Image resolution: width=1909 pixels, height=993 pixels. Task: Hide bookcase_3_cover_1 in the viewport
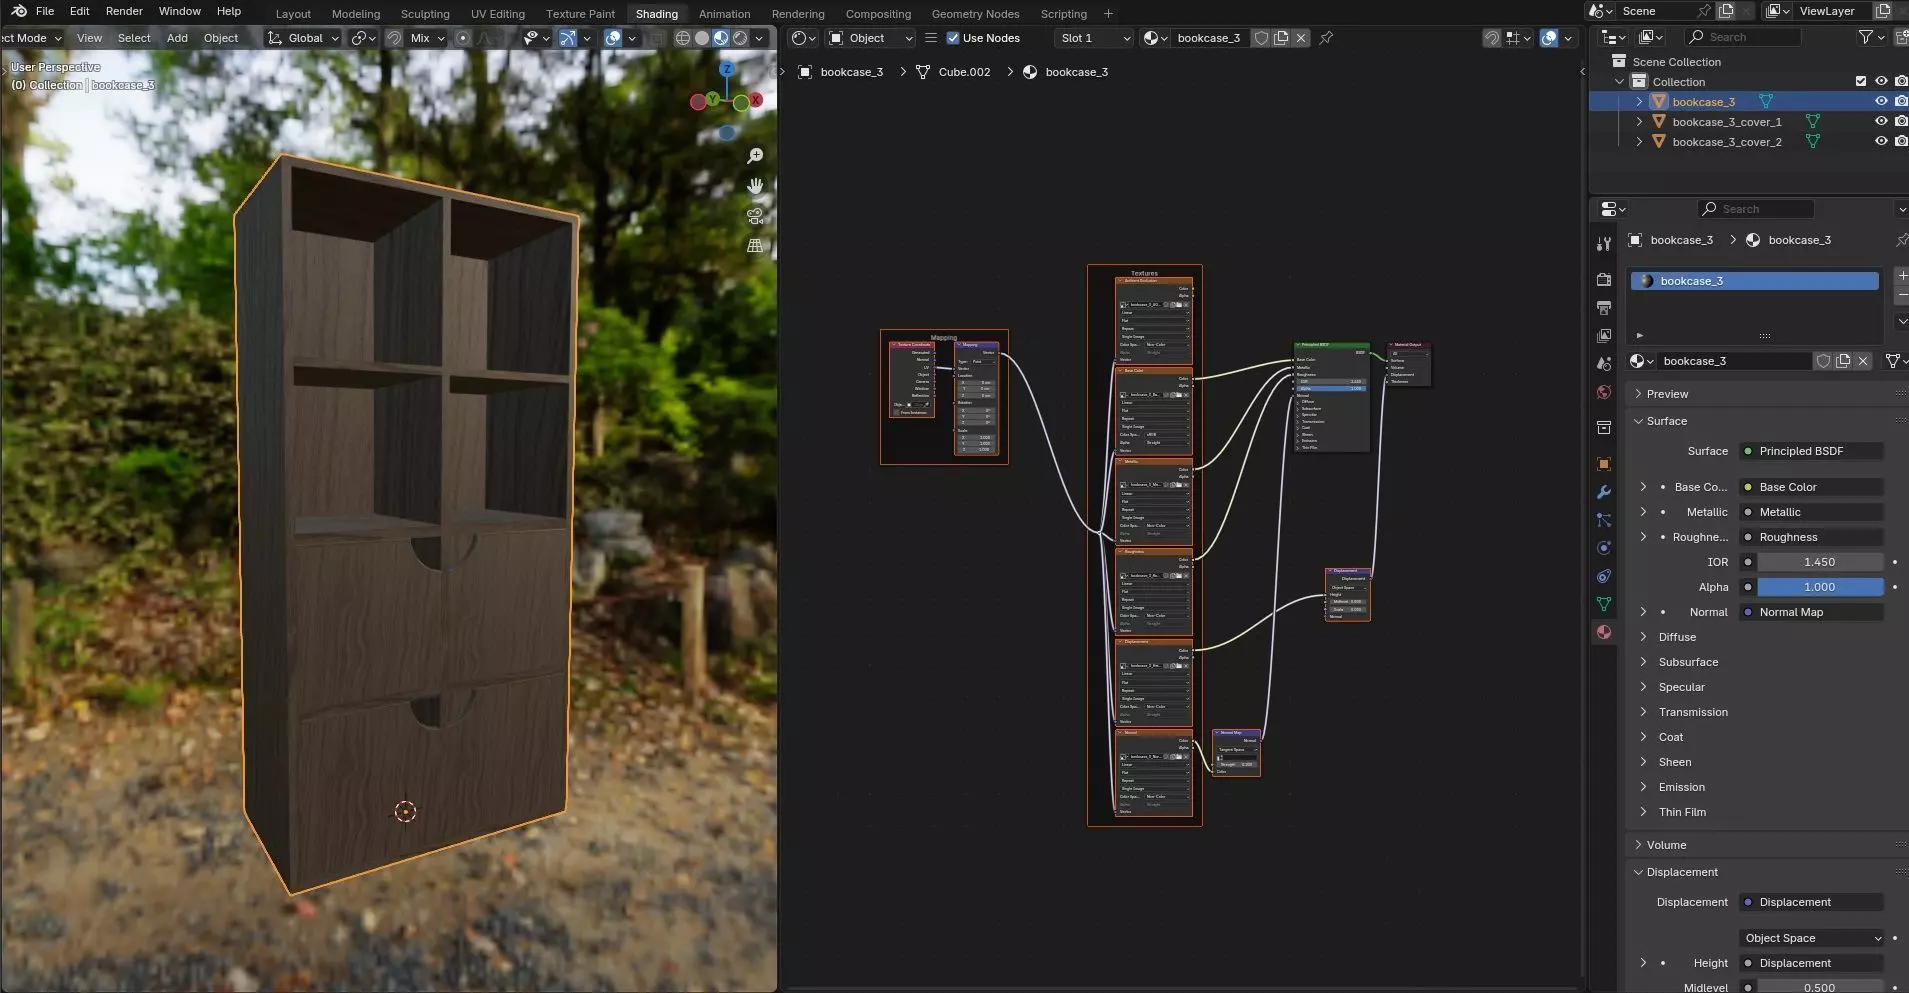point(1881,121)
